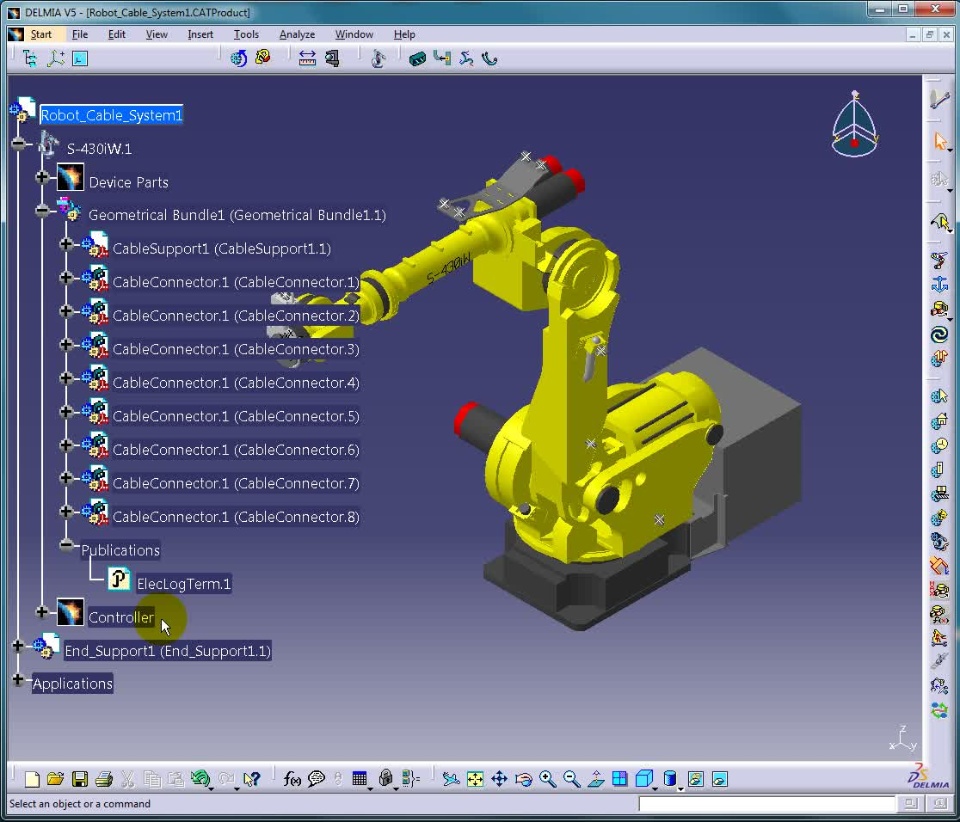Open the Tools menu
960x822 pixels.
coord(246,34)
